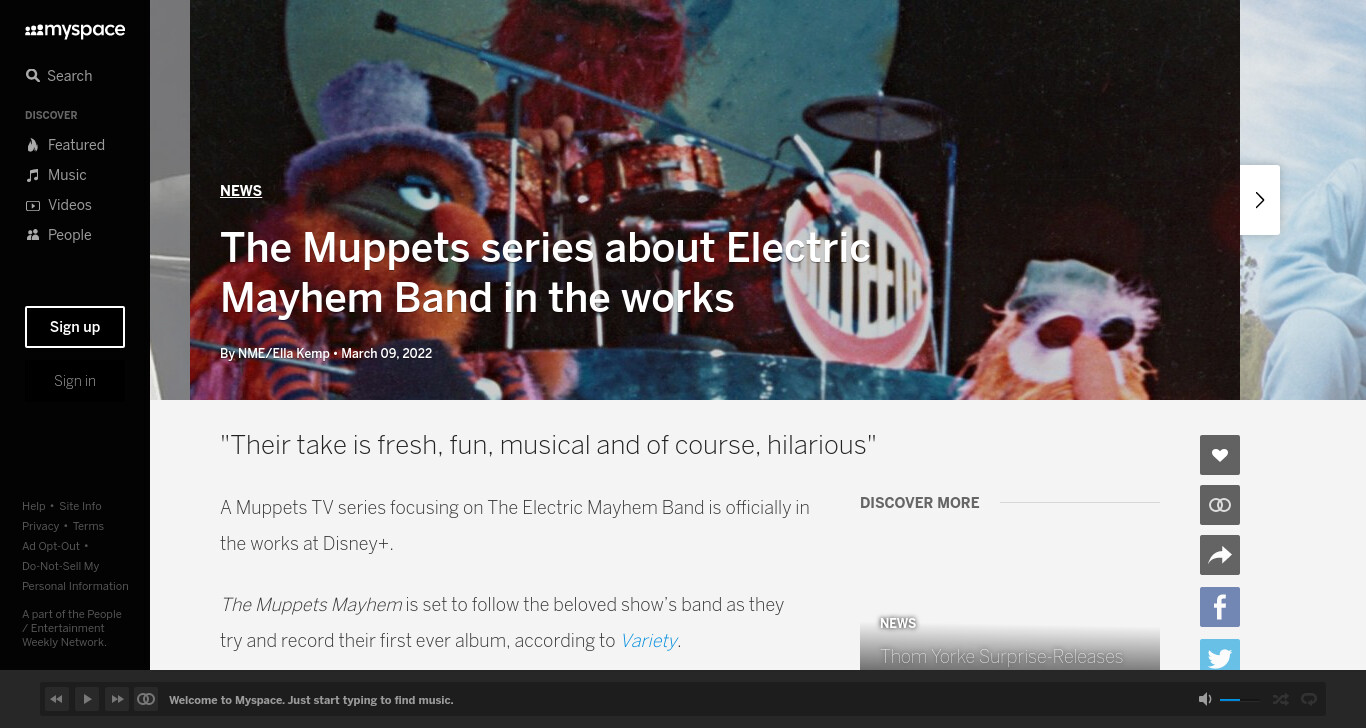The width and height of the screenshot is (1366, 728).
Task: Open the Search field in sidebar
Action: coord(59,76)
